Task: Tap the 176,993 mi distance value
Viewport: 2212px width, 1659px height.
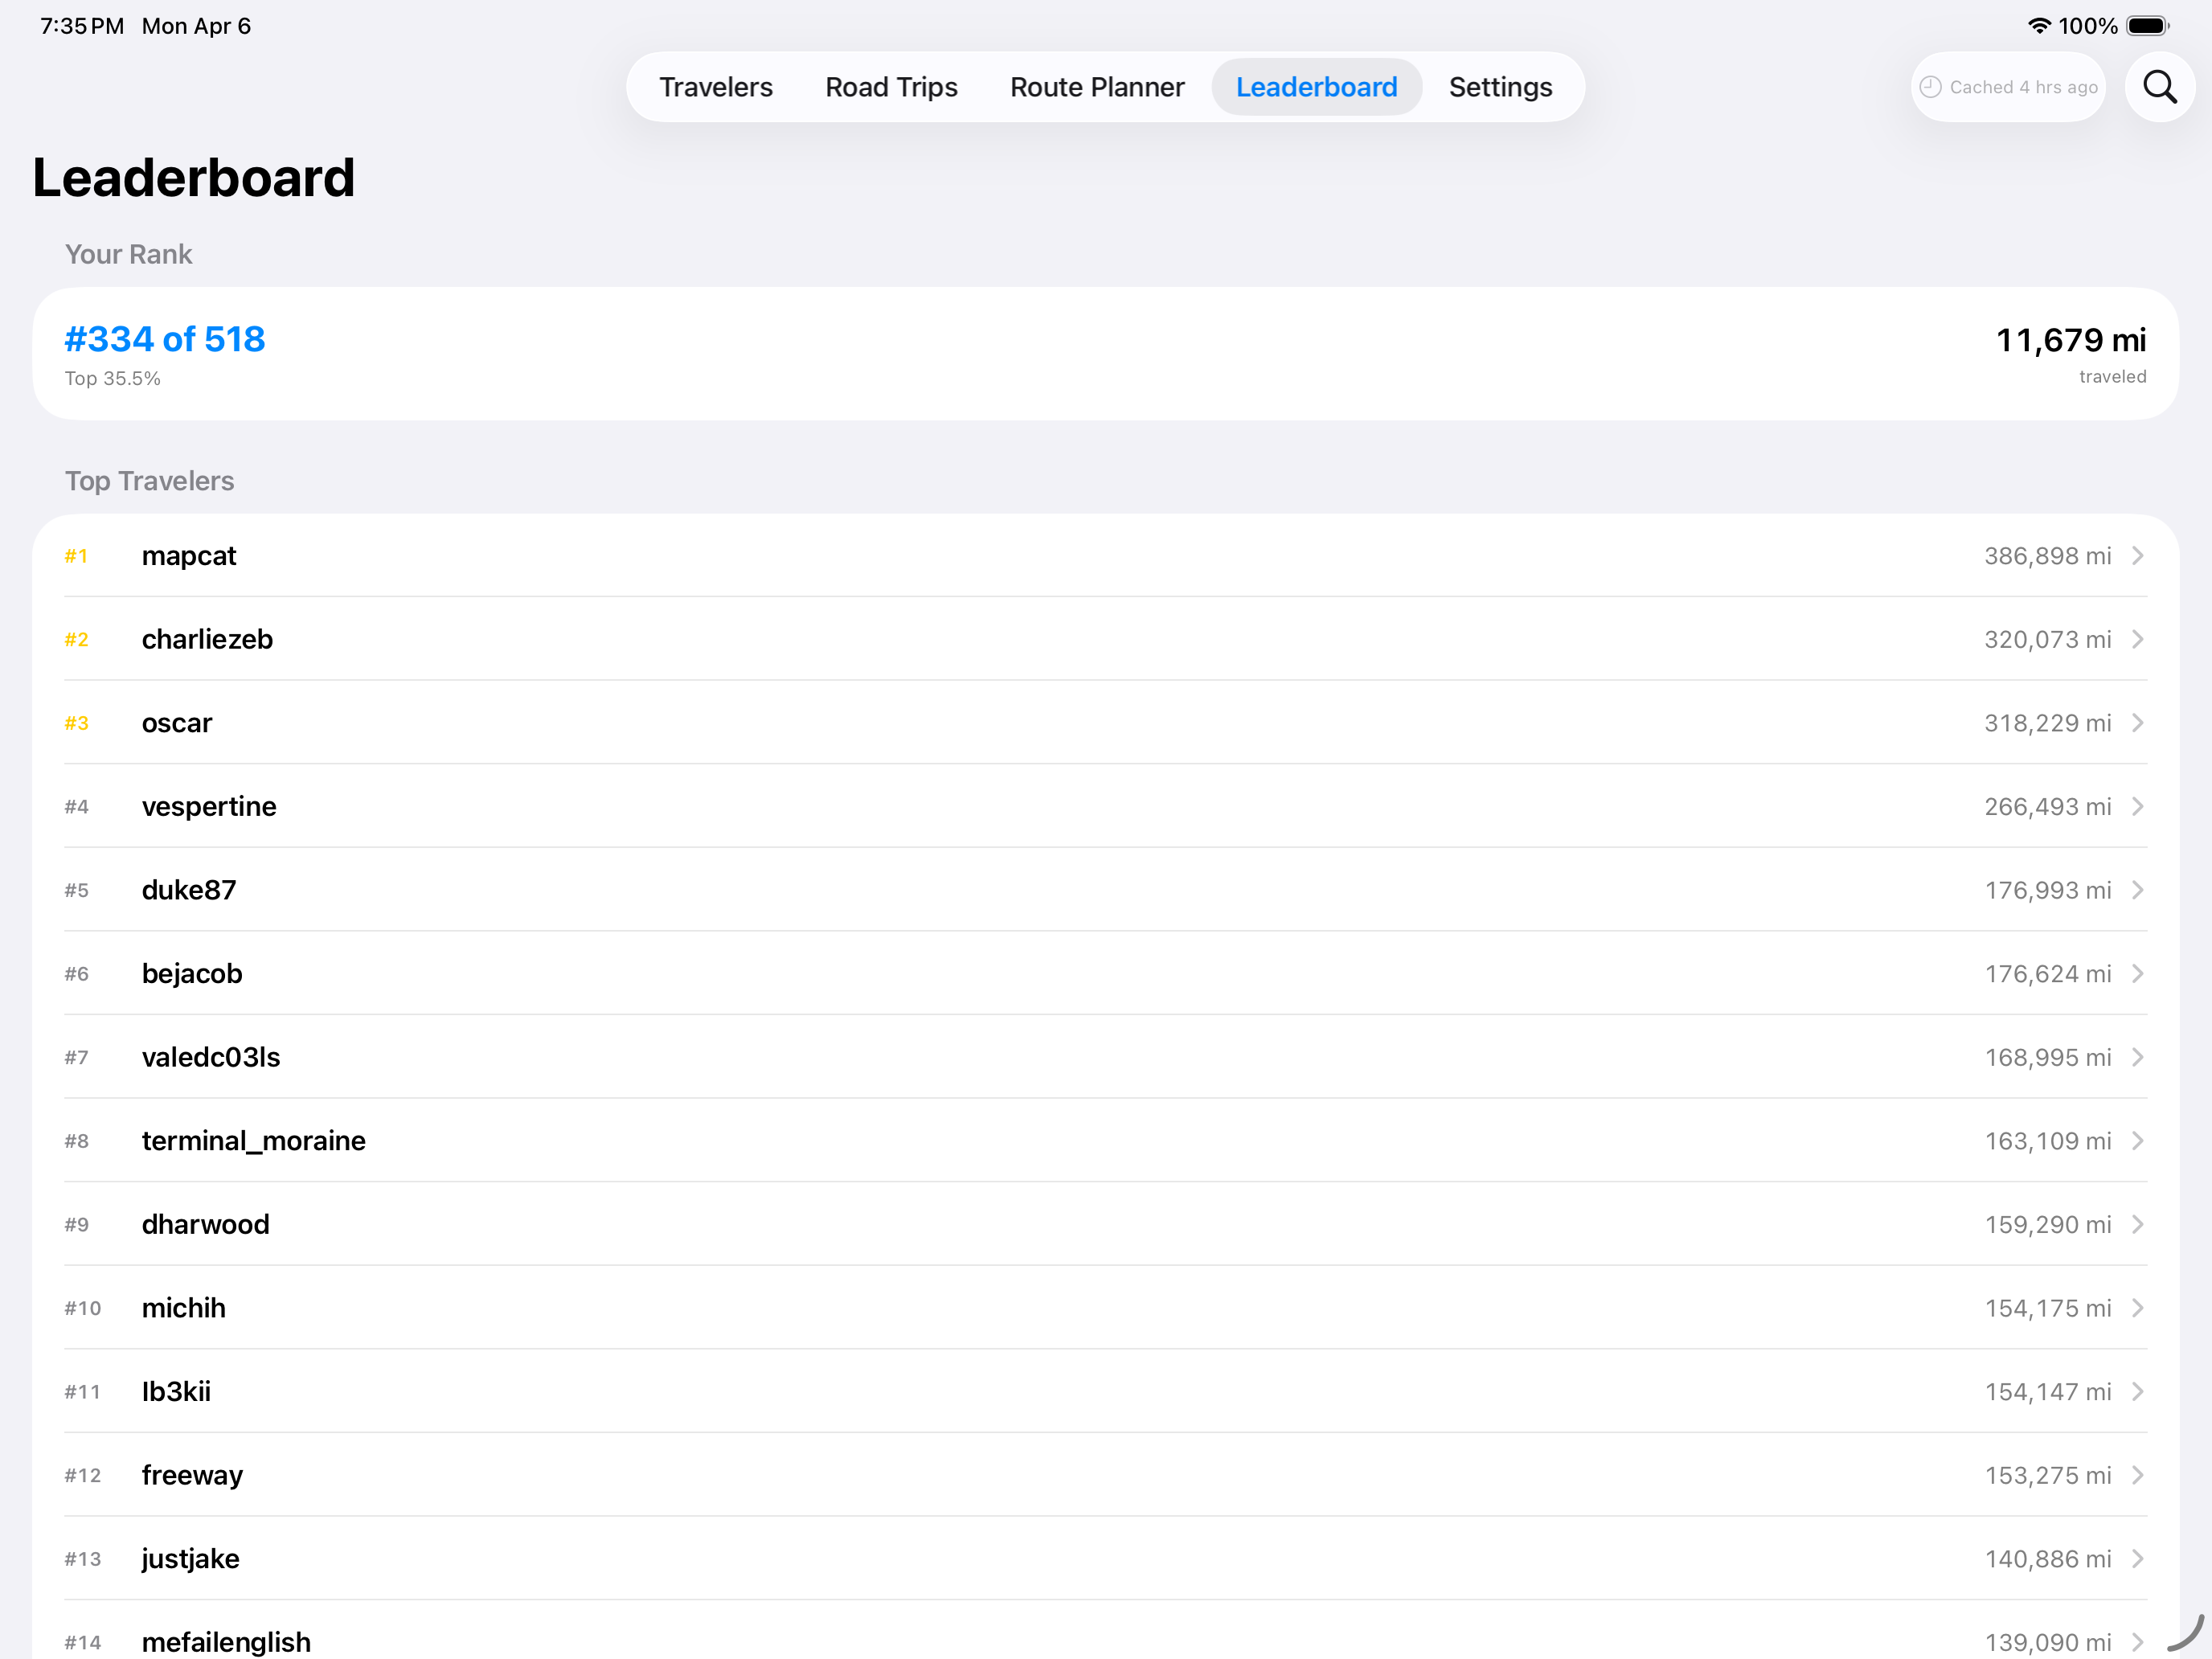Action: pyautogui.click(x=2048, y=890)
